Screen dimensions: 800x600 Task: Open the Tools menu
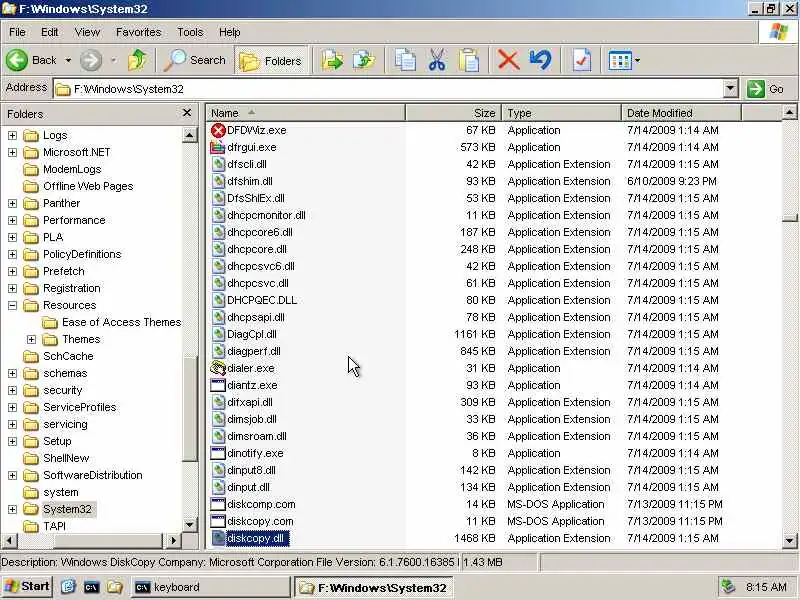pyautogui.click(x=190, y=32)
